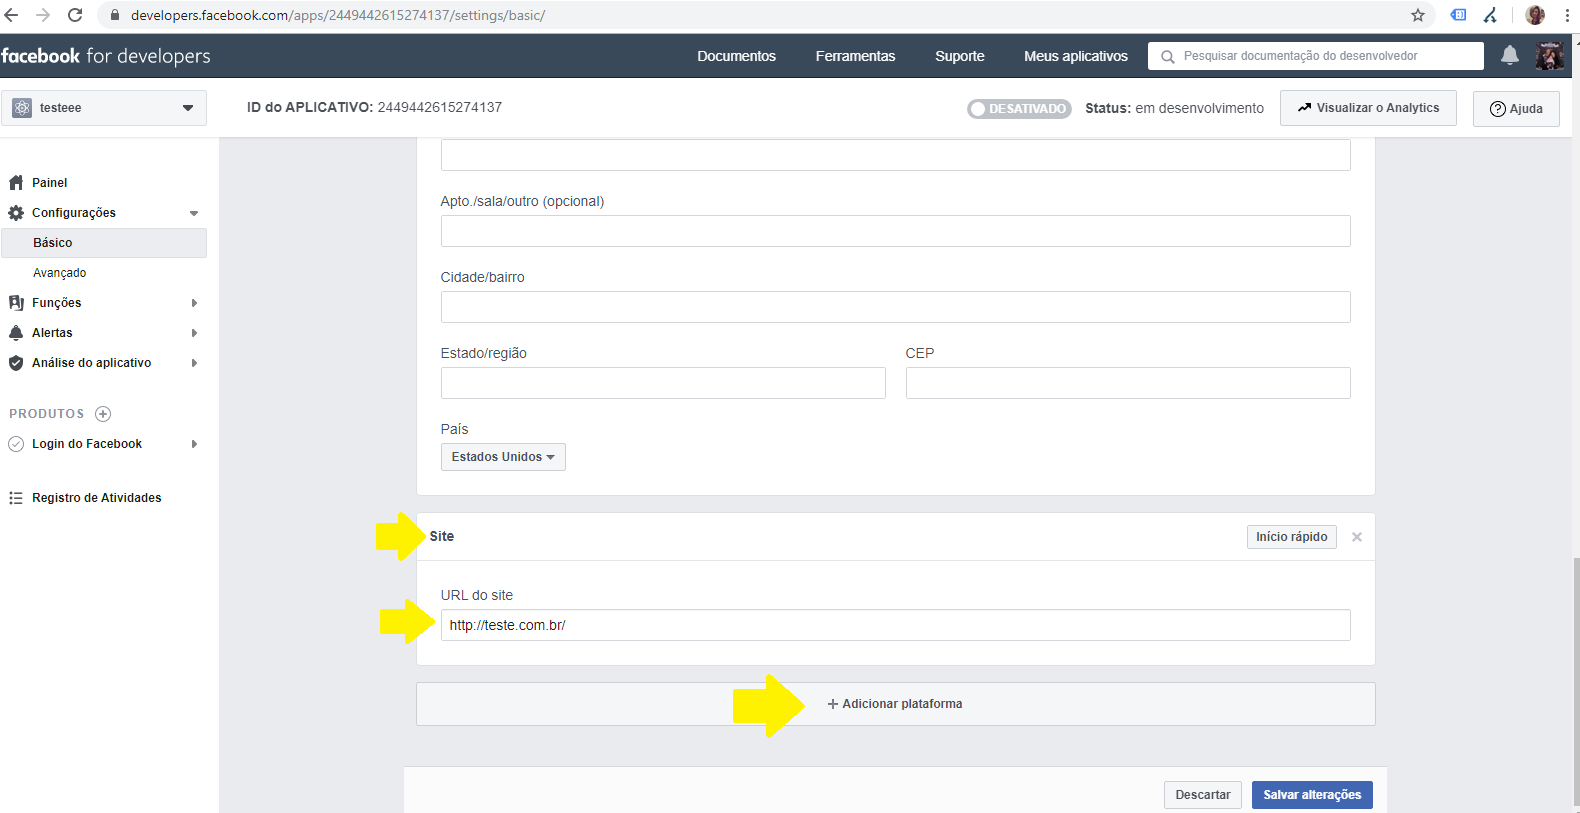This screenshot has width=1580, height=813.
Task: Expand the Funções submenu arrow
Action: pos(194,303)
